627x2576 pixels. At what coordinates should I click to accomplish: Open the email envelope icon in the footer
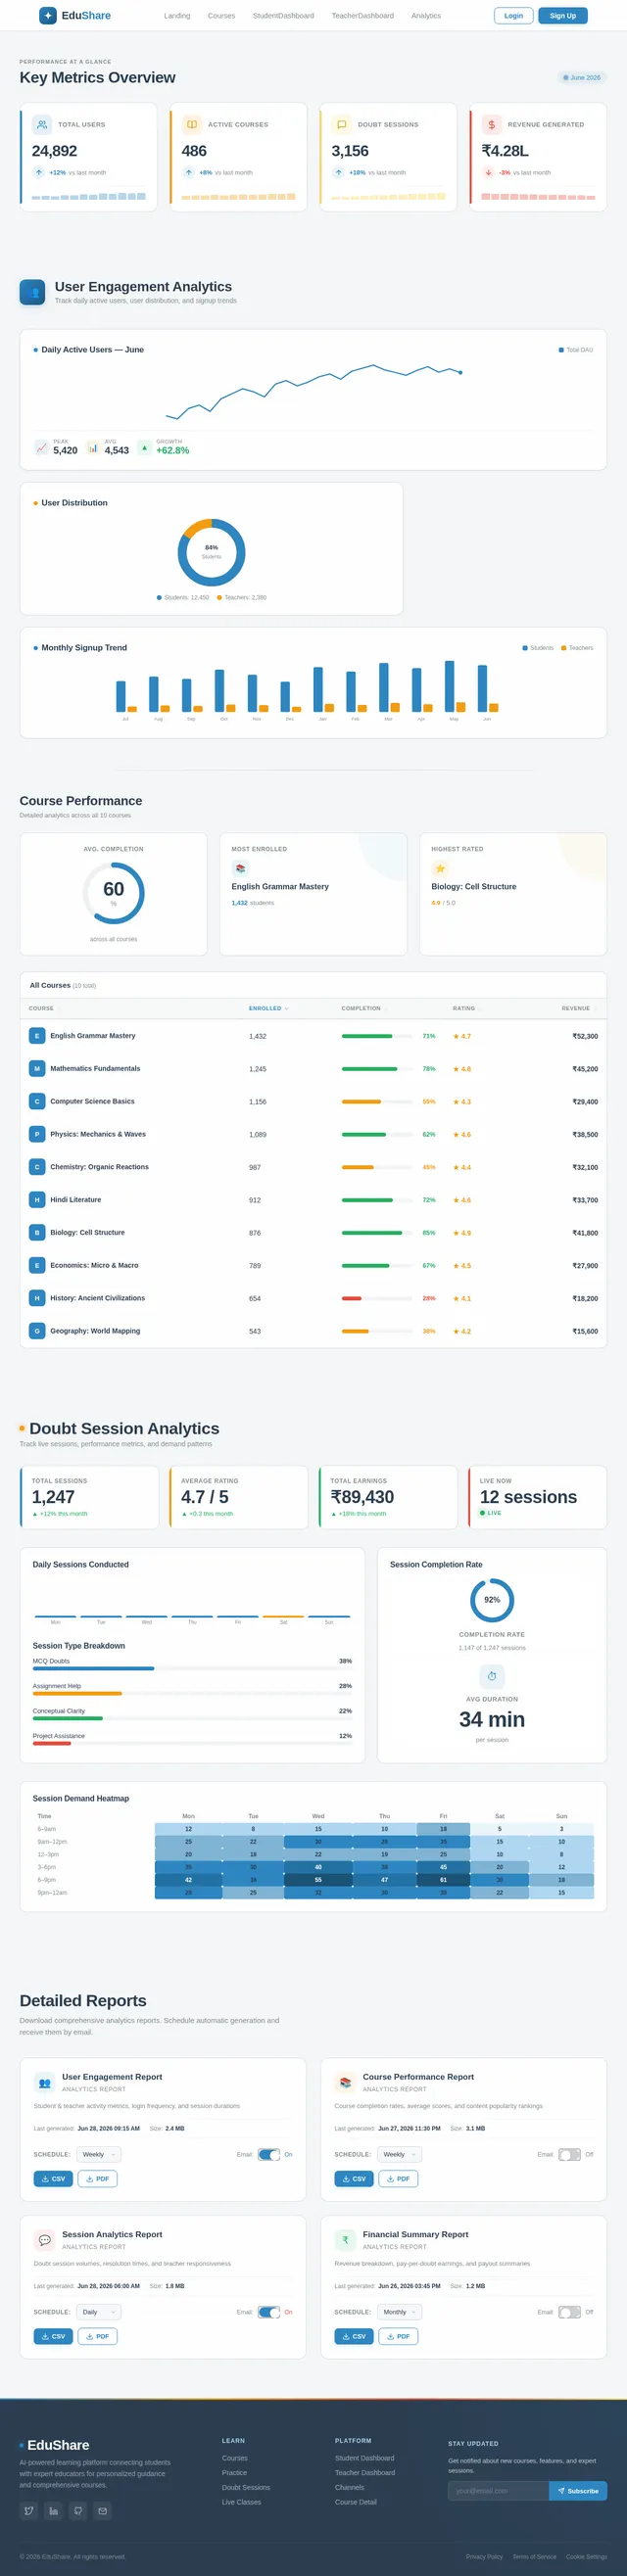[103, 2511]
